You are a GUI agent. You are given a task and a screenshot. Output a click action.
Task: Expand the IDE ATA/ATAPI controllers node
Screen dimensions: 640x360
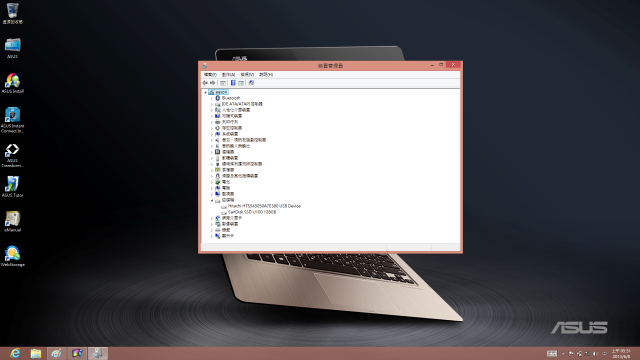click(212, 104)
